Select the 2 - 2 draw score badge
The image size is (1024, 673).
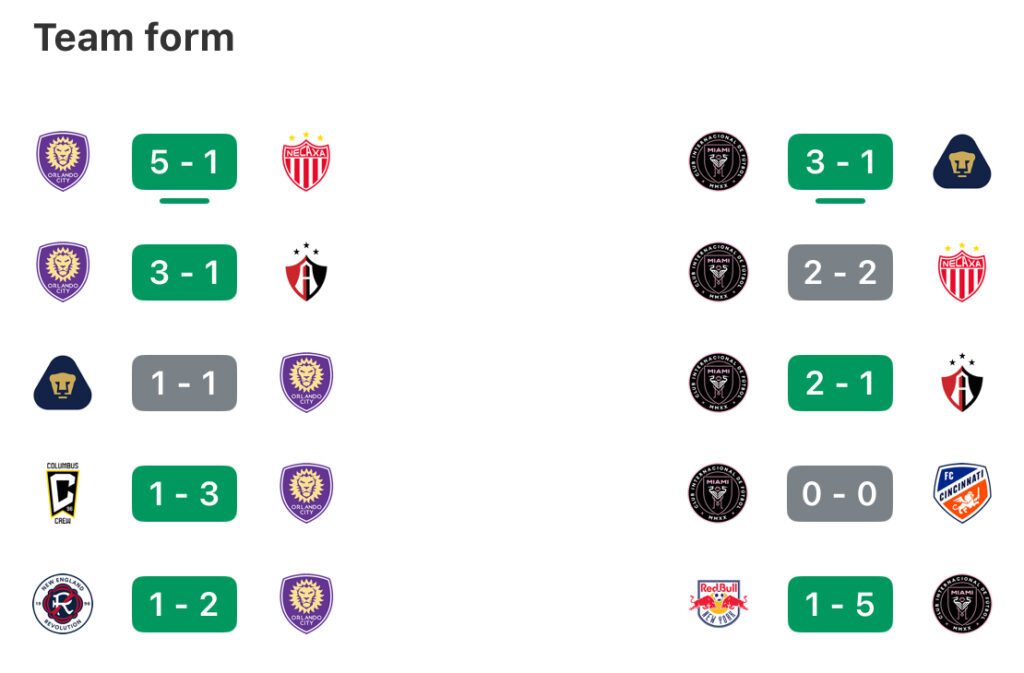840,272
